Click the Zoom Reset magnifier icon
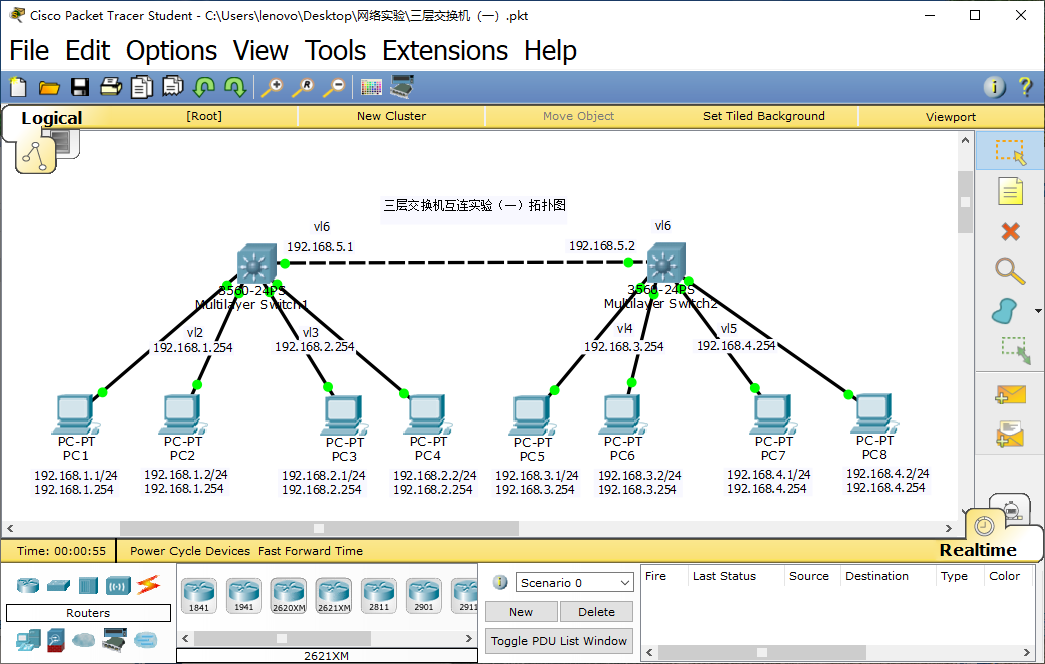This screenshot has height=664, width=1045. point(303,87)
